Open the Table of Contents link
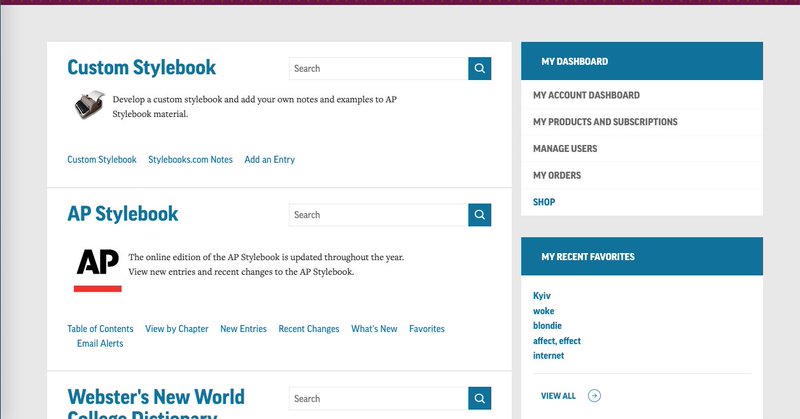 coord(100,329)
